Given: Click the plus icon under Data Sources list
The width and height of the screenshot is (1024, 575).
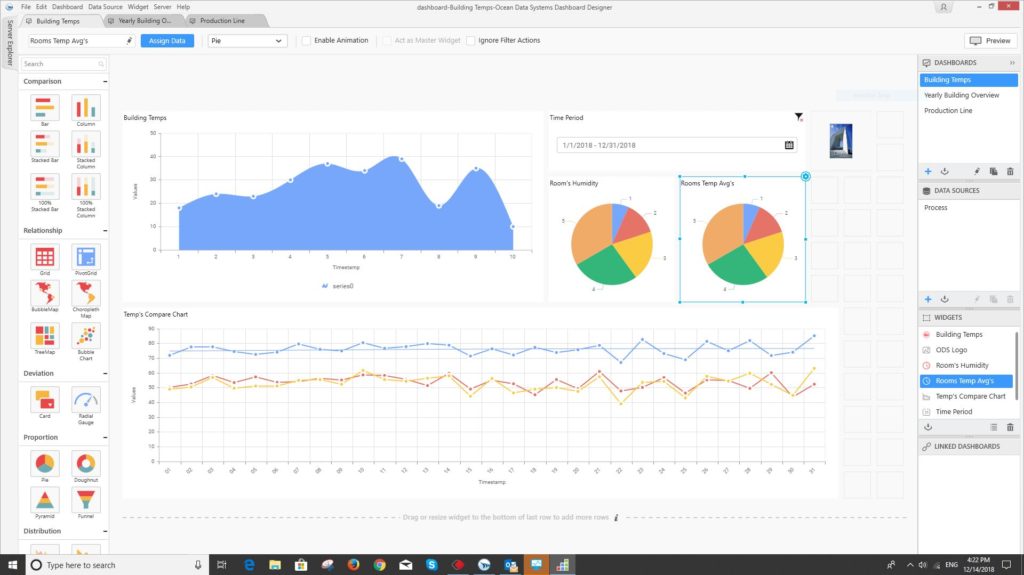Looking at the screenshot, I should (928, 299).
